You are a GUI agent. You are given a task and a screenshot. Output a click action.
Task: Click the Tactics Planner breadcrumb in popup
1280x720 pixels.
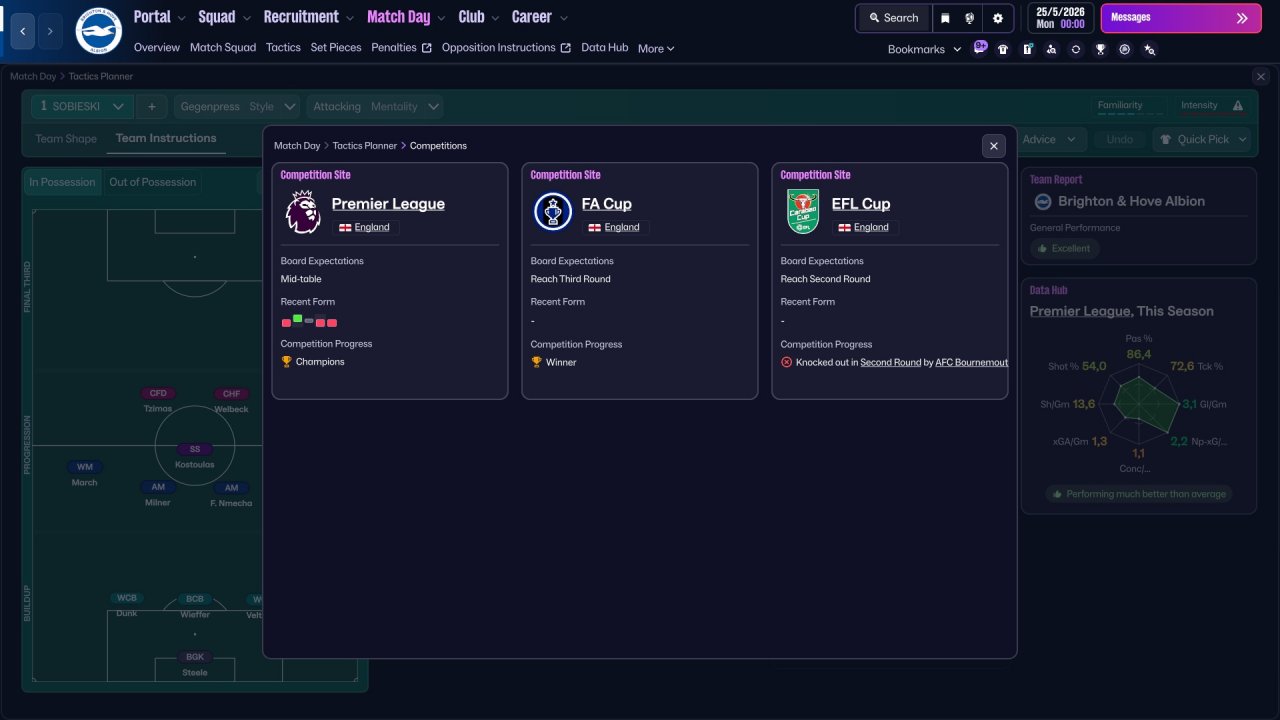(365, 146)
